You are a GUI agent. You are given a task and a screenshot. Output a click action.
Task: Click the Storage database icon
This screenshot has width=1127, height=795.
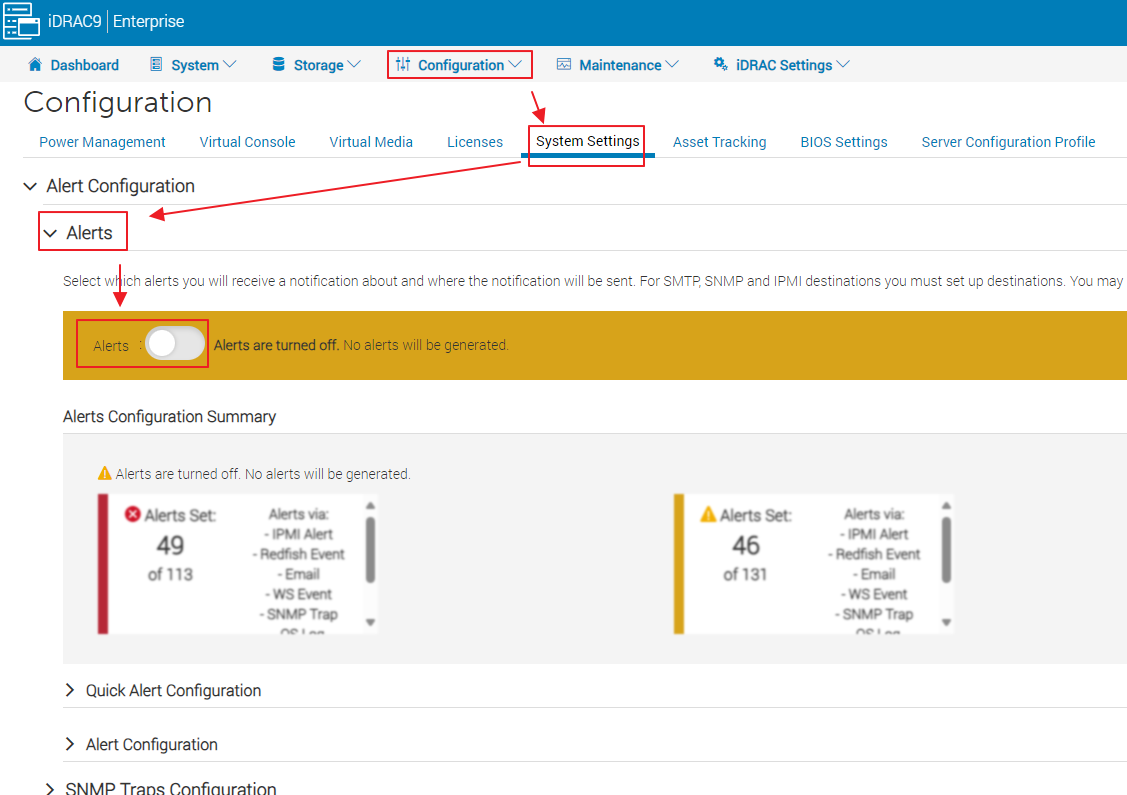(x=278, y=64)
